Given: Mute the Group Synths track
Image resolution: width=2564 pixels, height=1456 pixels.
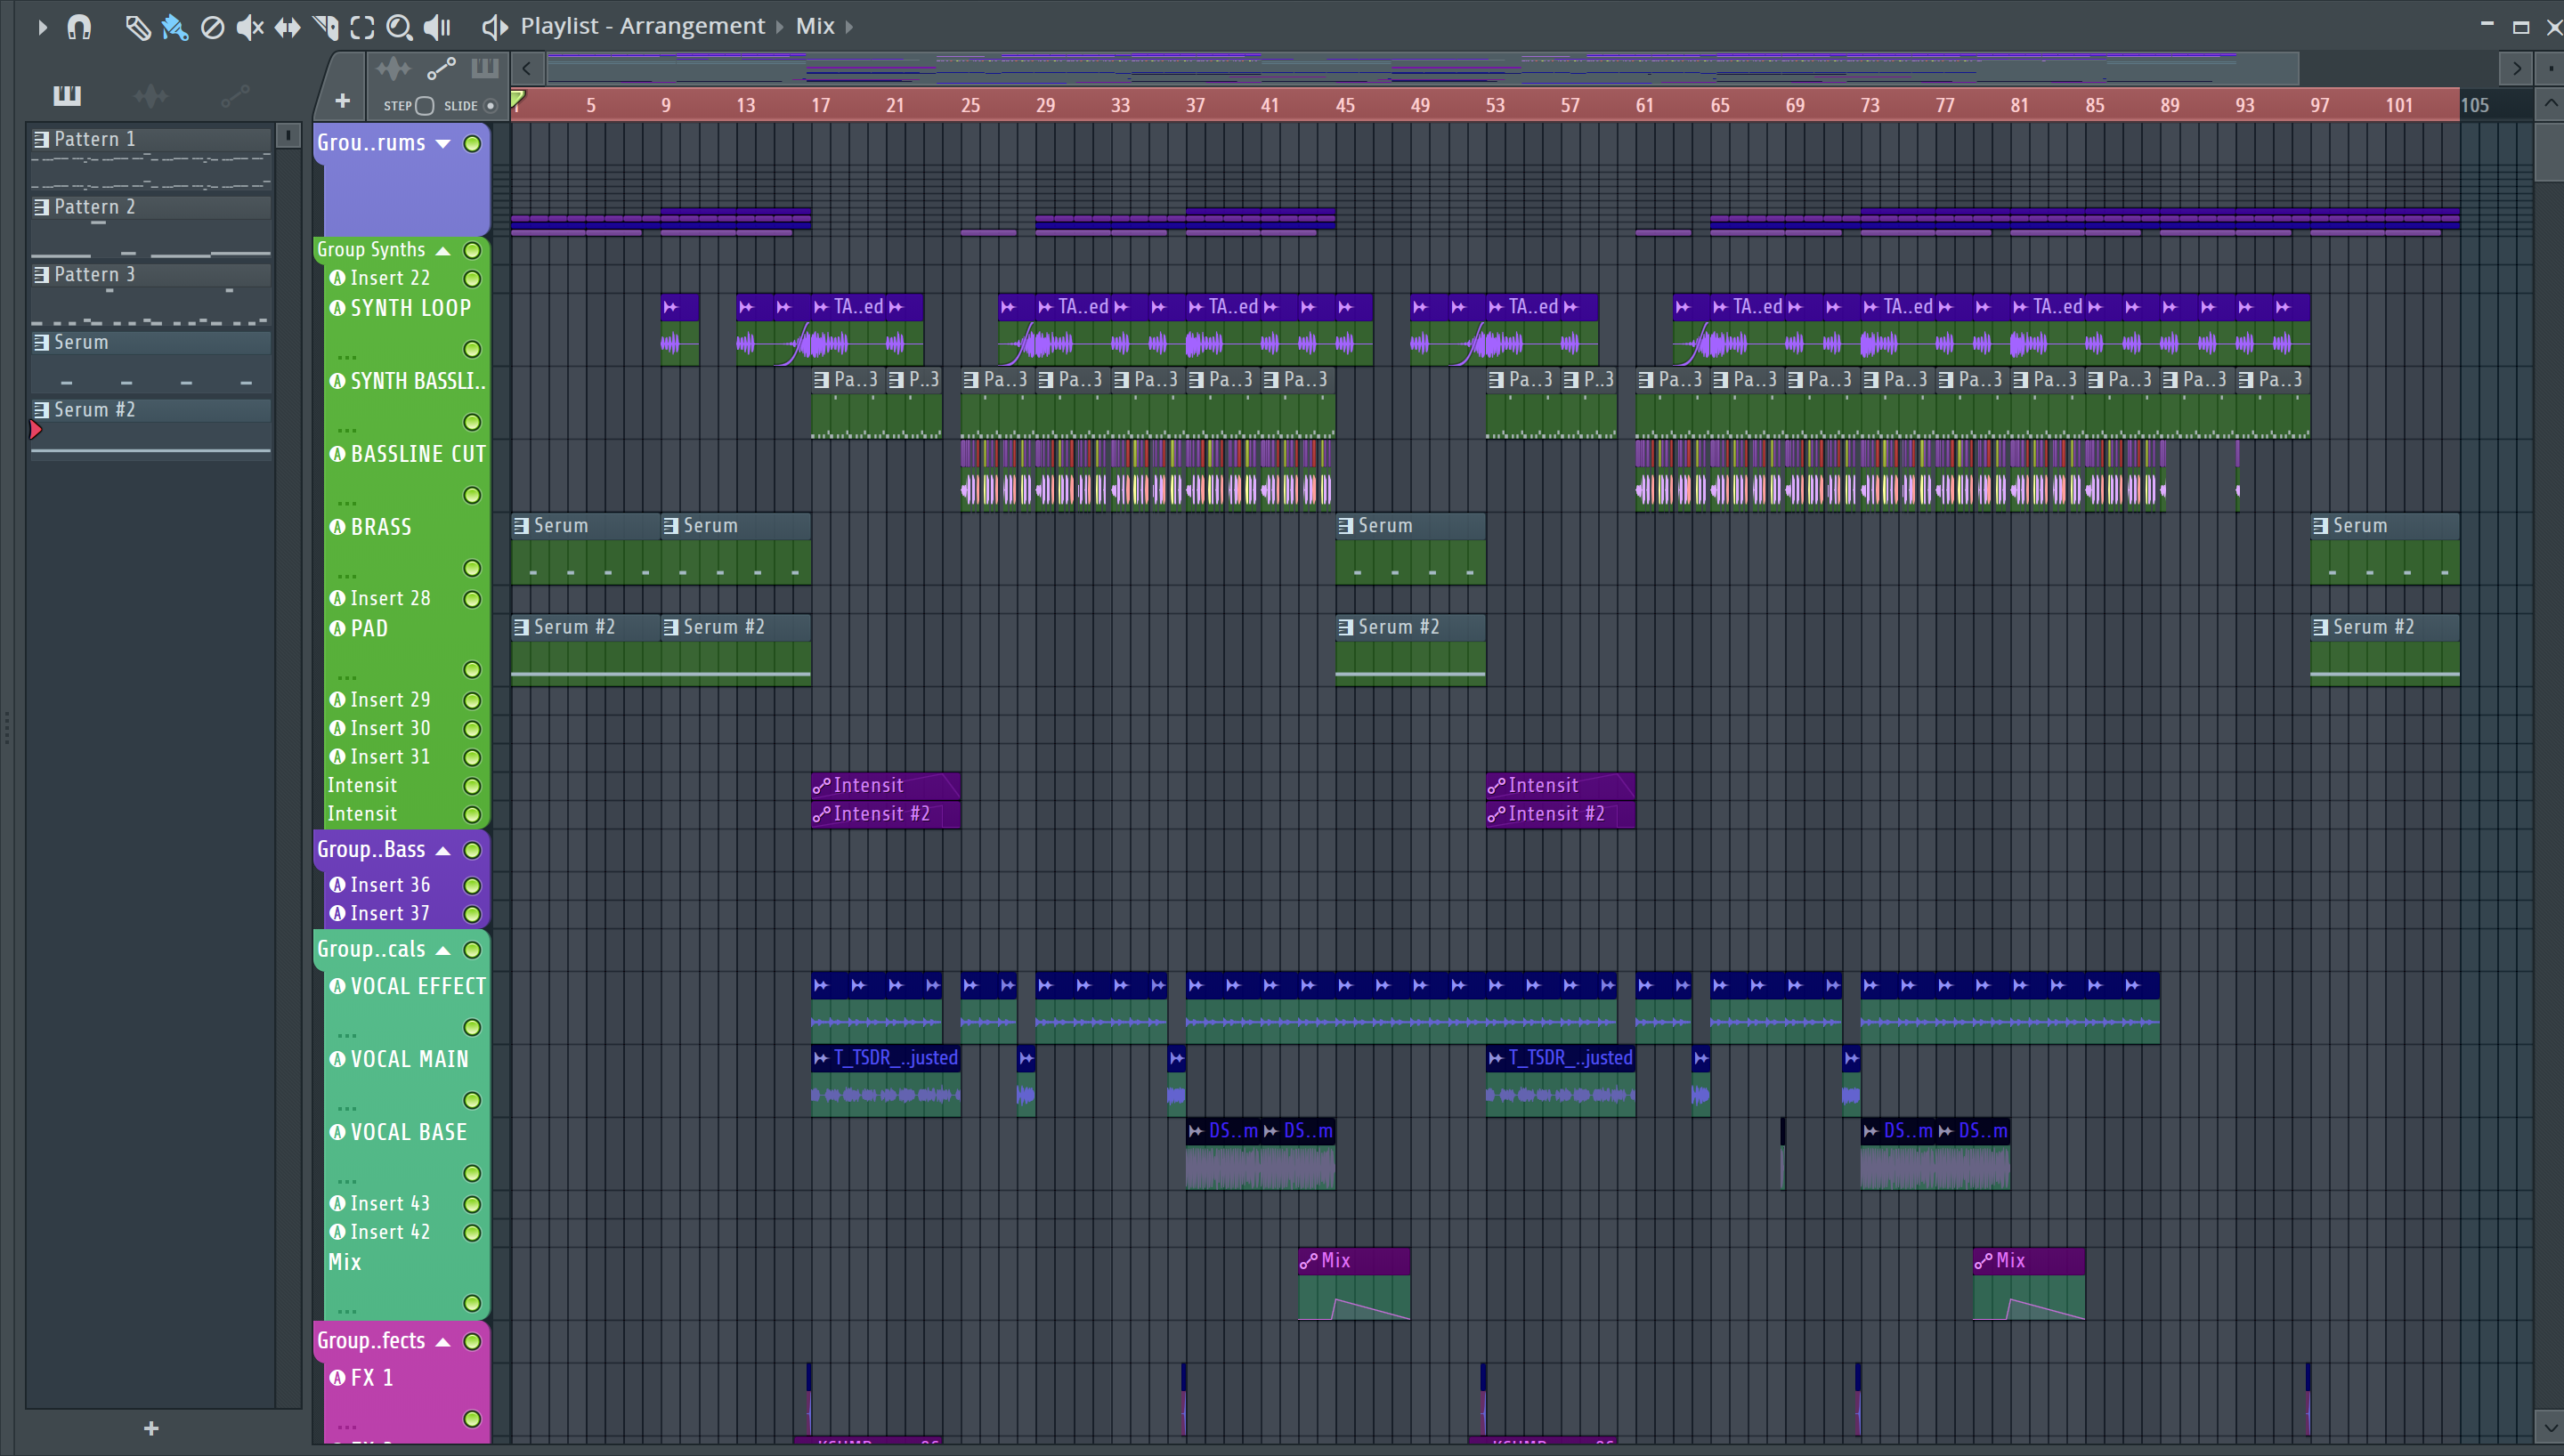Looking at the screenshot, I should click(x=472, y=251).
